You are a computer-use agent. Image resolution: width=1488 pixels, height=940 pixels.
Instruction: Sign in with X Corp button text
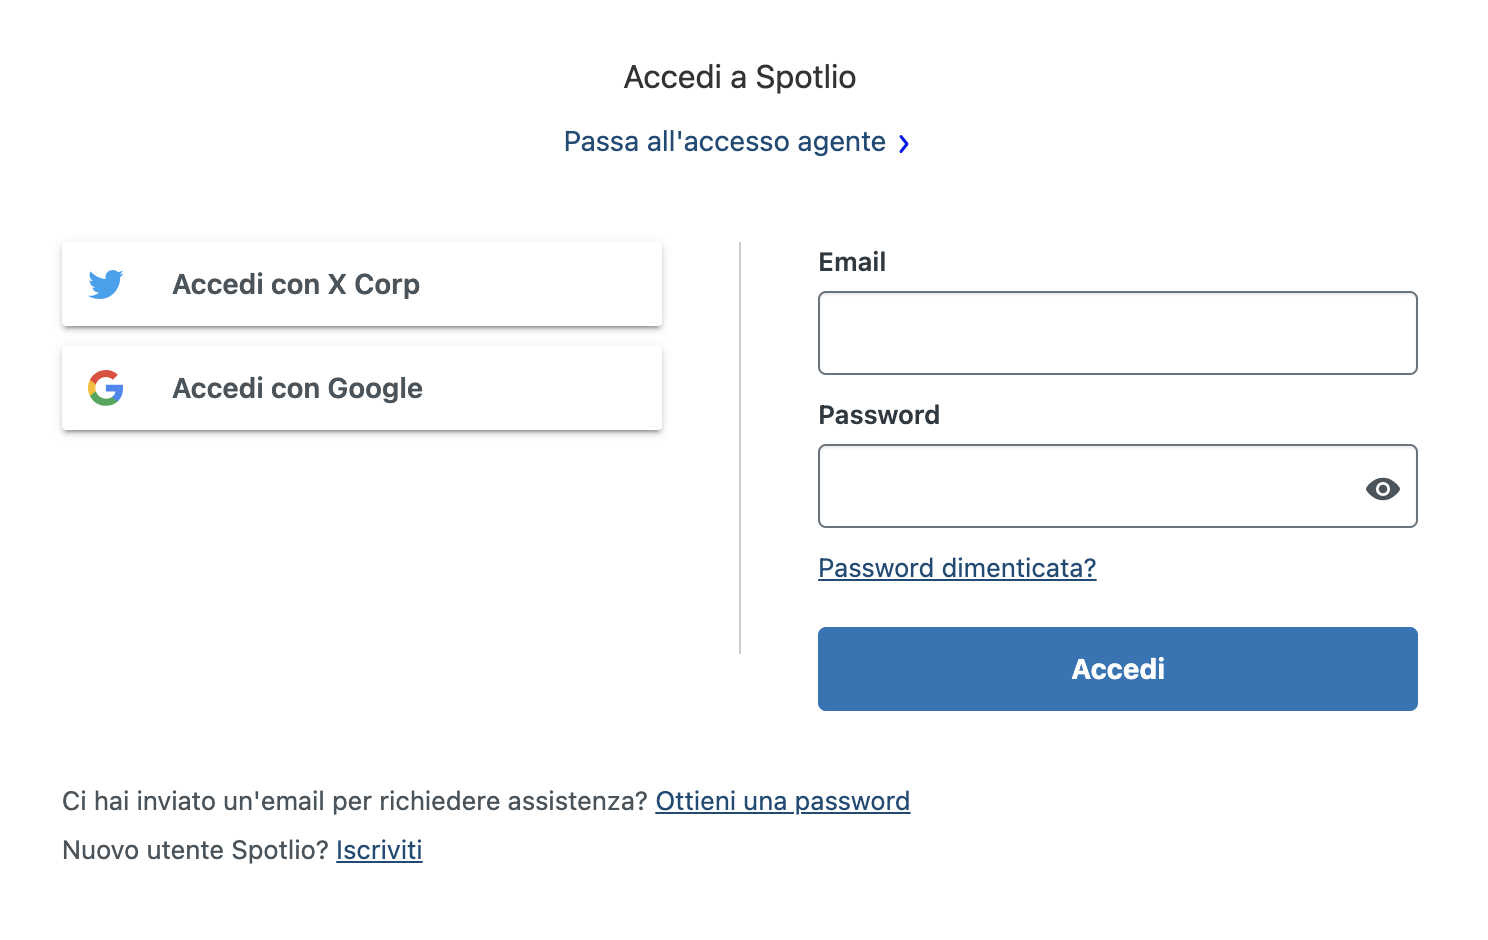(x=296, y=284)
